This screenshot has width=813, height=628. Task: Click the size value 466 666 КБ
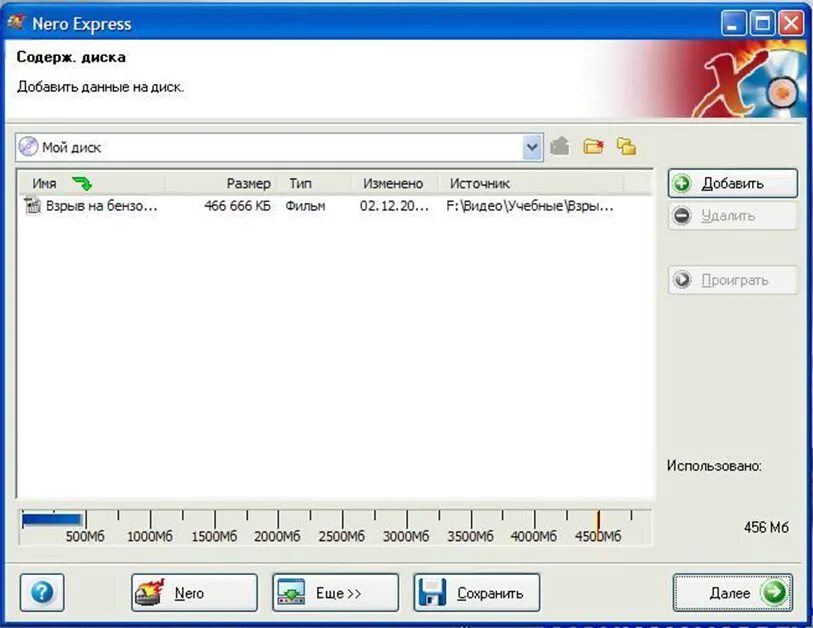[237, 206]
